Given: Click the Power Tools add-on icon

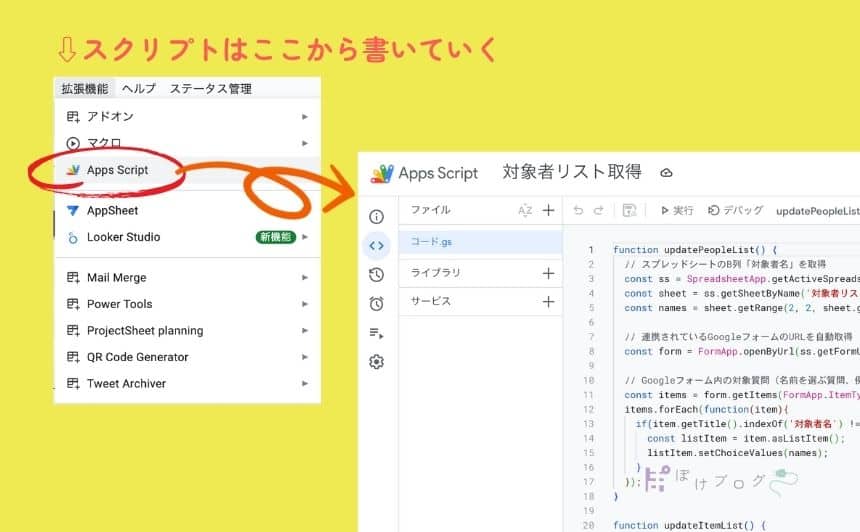Looking at the screenshot, I should click(73, 304).
